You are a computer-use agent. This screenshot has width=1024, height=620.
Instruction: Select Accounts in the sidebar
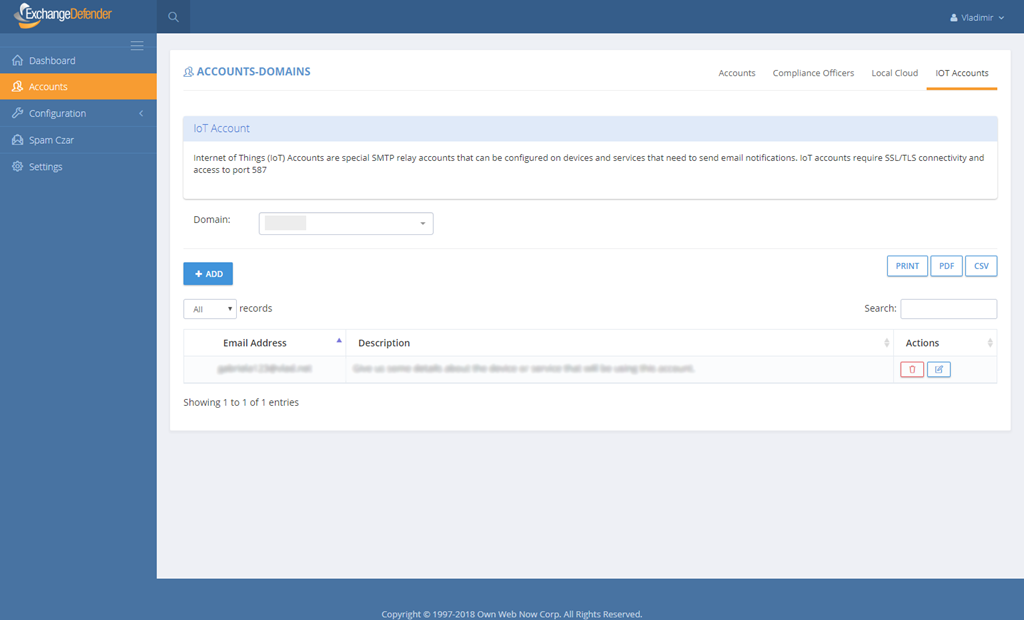pos(48,87)
